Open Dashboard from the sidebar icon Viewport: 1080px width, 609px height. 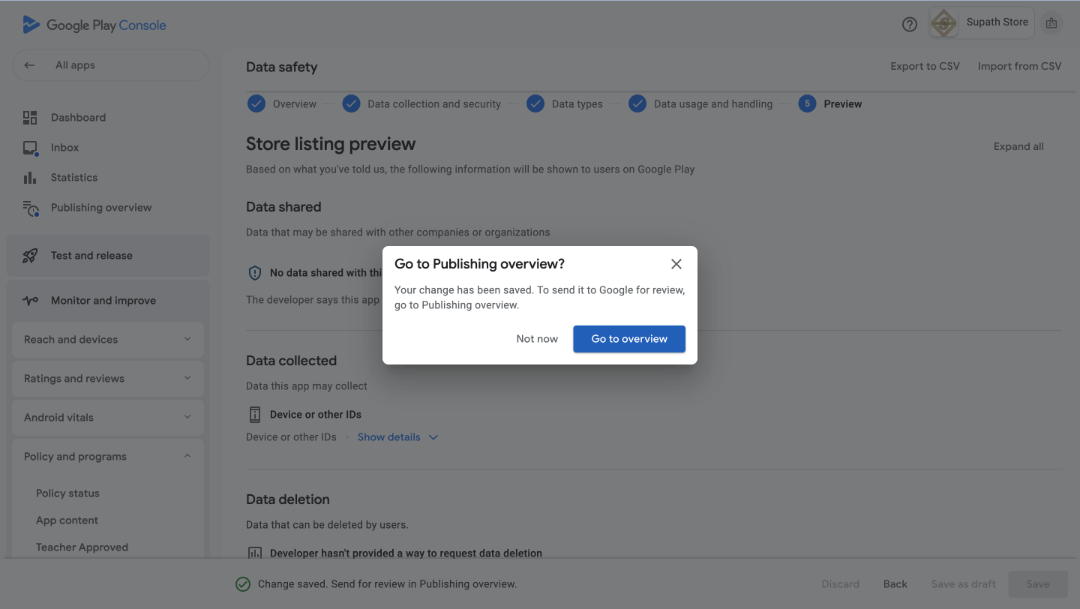tap(30, 118)
